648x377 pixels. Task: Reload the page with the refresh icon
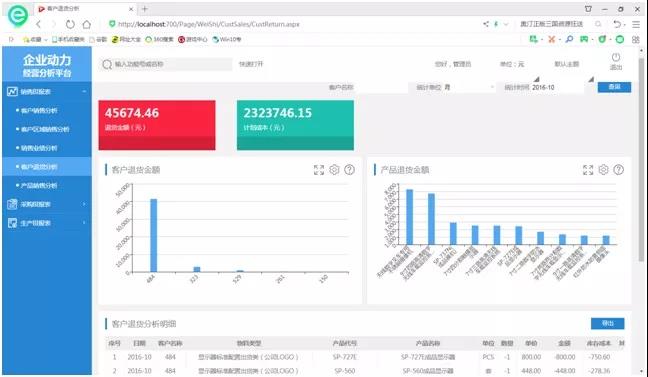point(70,24)
